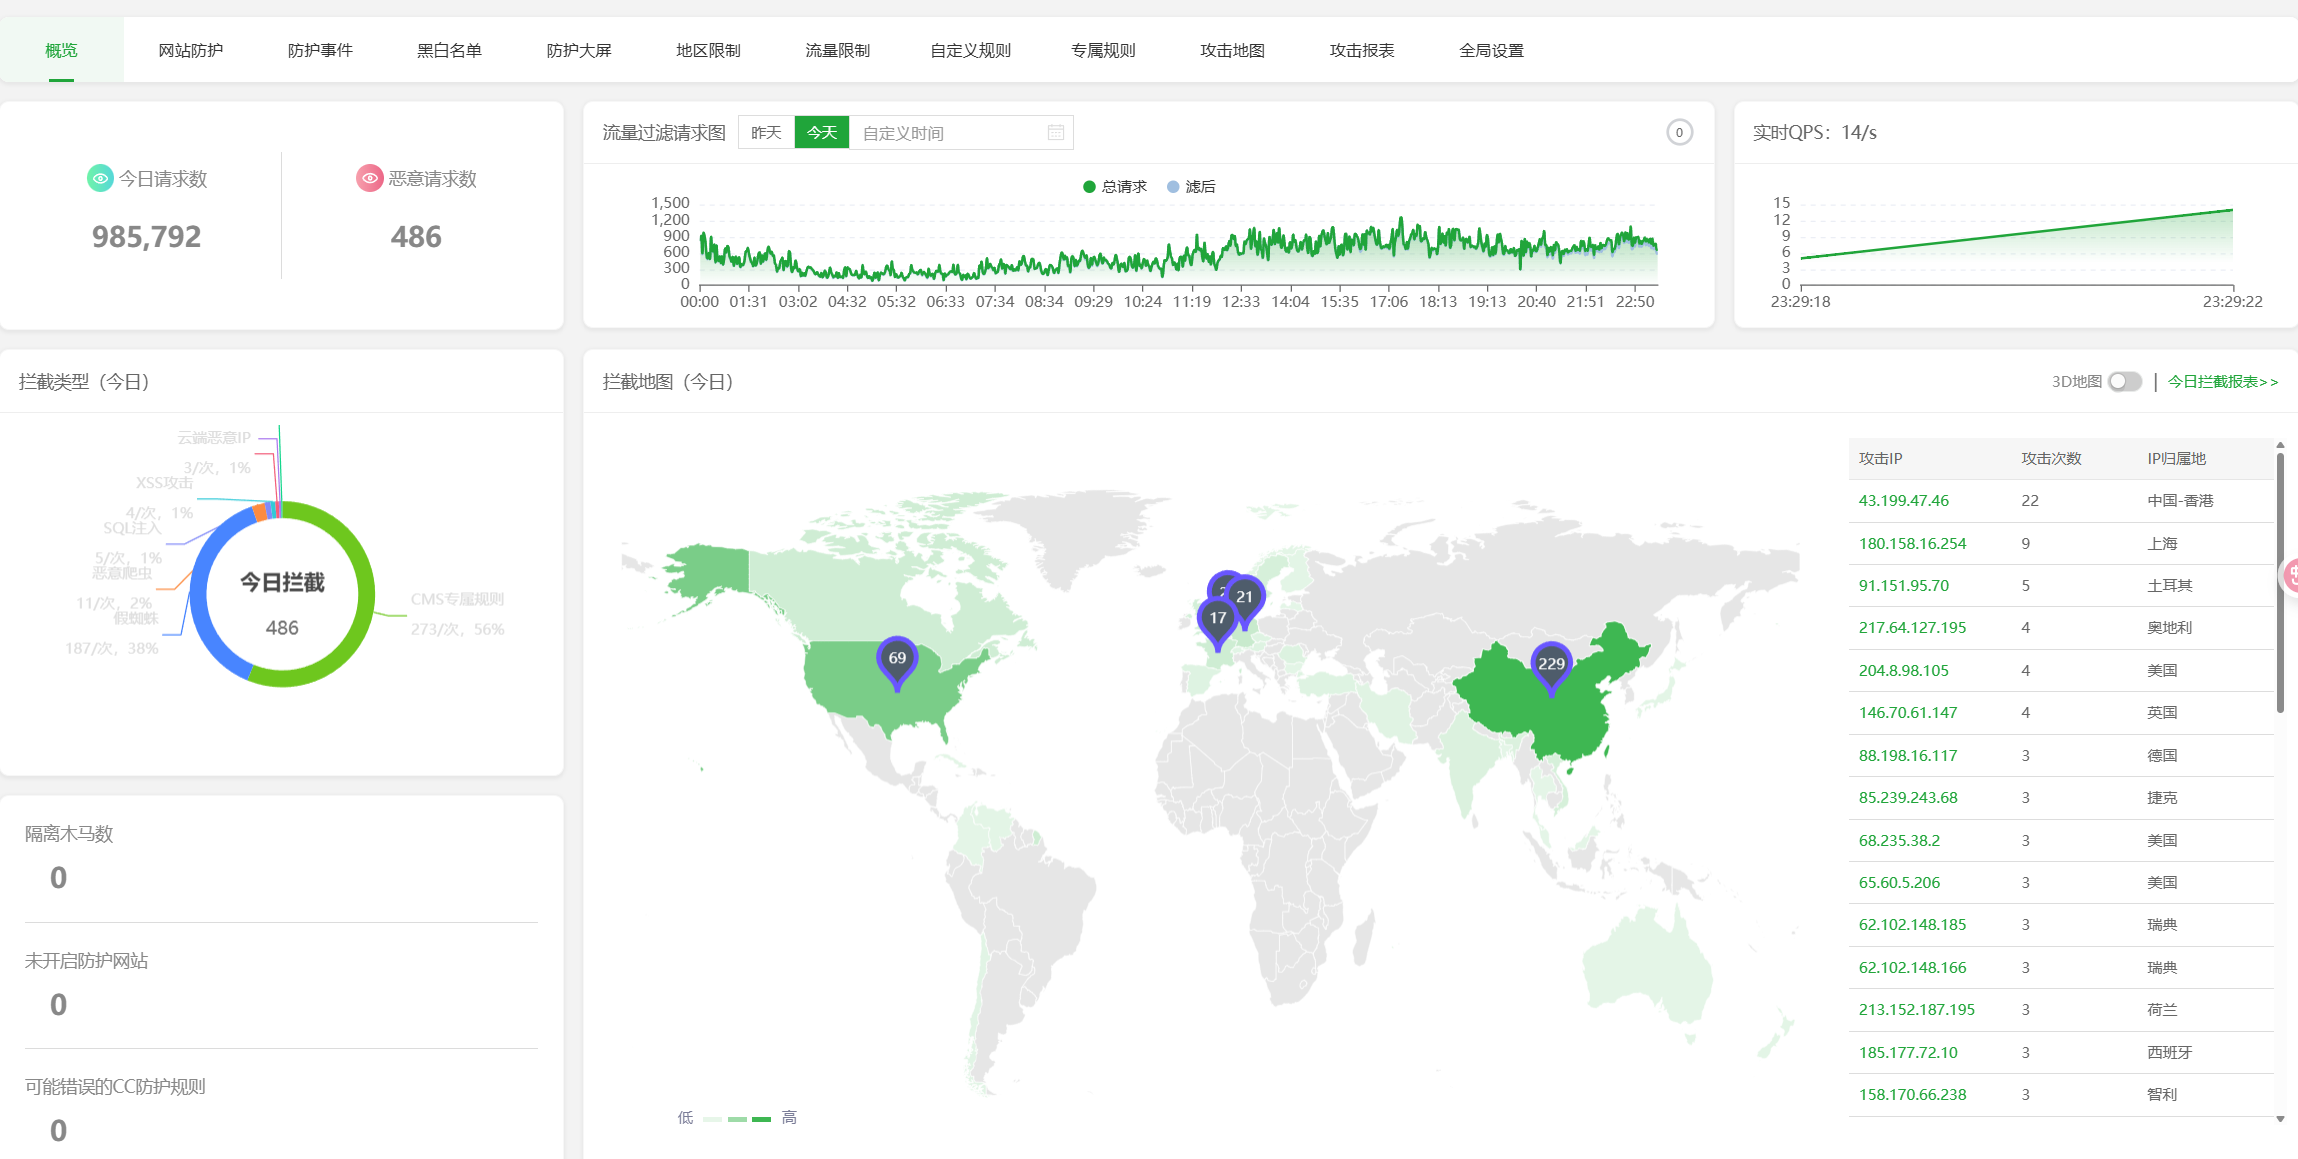The width and height of the screenshot is (2298, 1159).
Task: Click the scroll-up arrow of IP list
Action: coord(2280,445)
